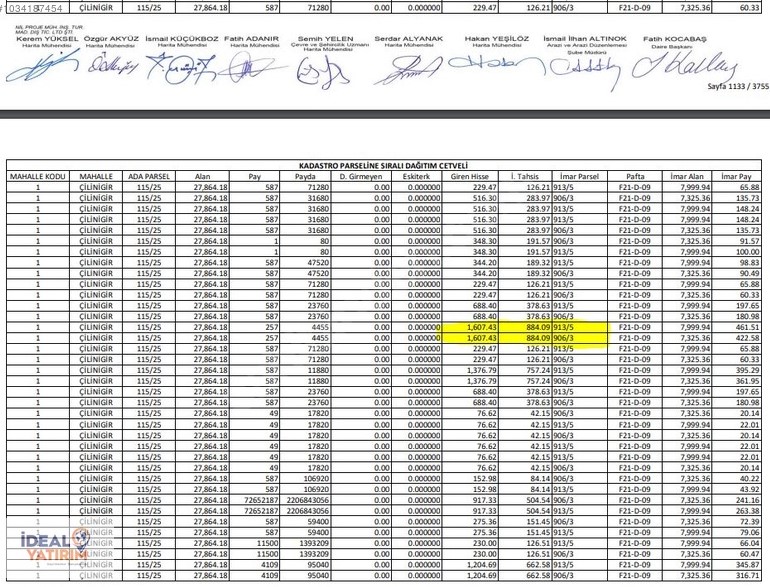The image size is (770, 587).
Task: Click the 'İmar Pay' column header
Action: click(736, 176)
